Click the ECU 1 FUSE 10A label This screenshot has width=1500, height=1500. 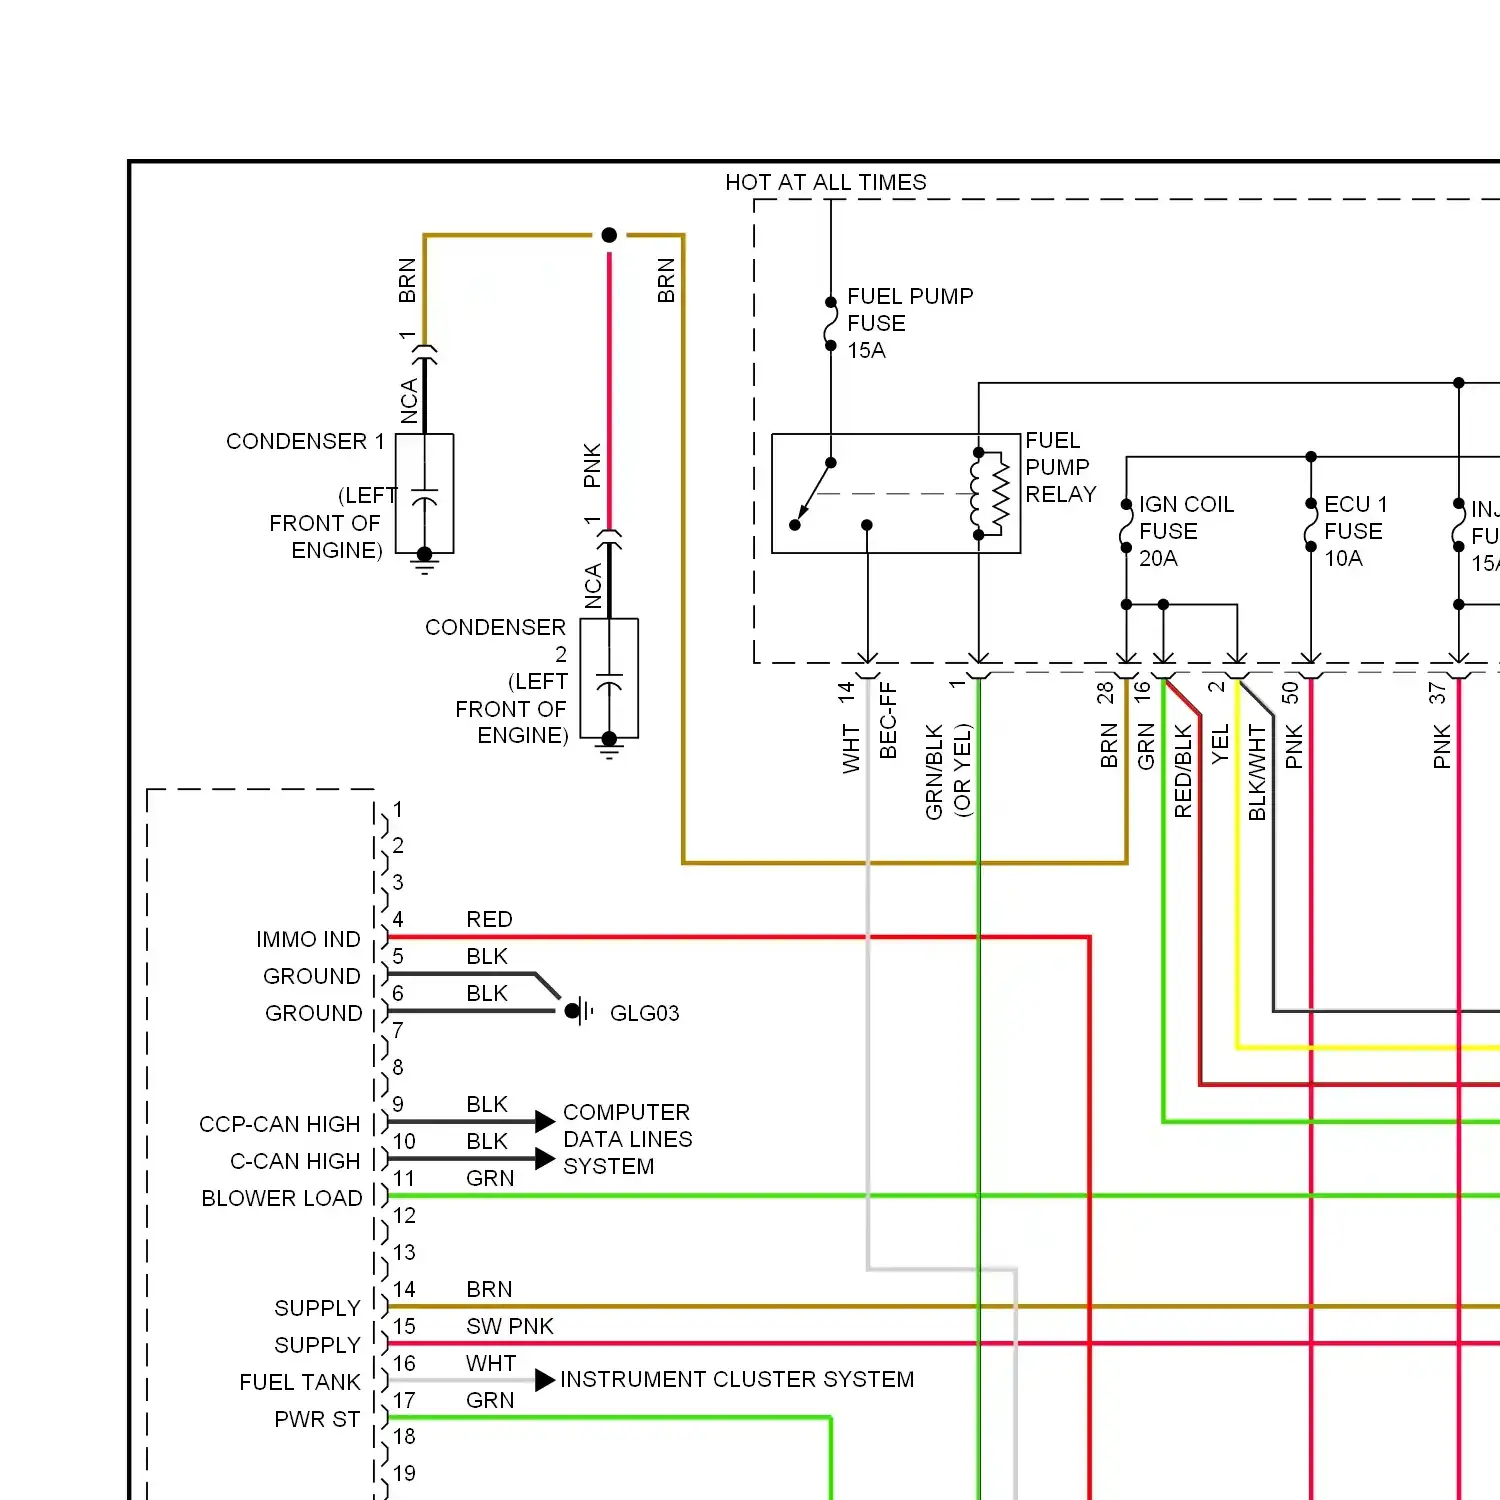(1356, 531)
